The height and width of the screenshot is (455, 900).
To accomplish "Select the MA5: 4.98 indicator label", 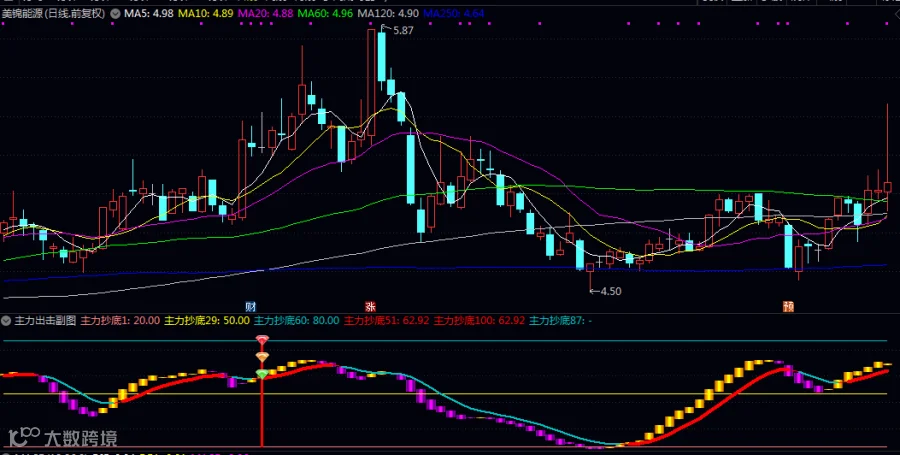I will pos(149,13).
